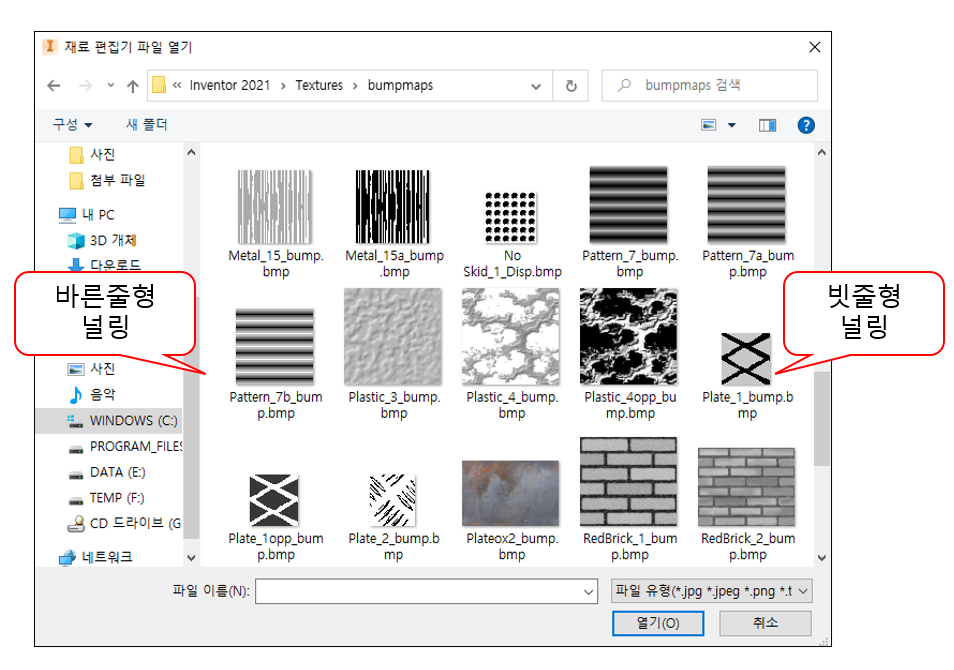Viewport: 954px width, 670px height.
Task: Select CD 드라이브 drive
Action: click(x=124, y=523)
